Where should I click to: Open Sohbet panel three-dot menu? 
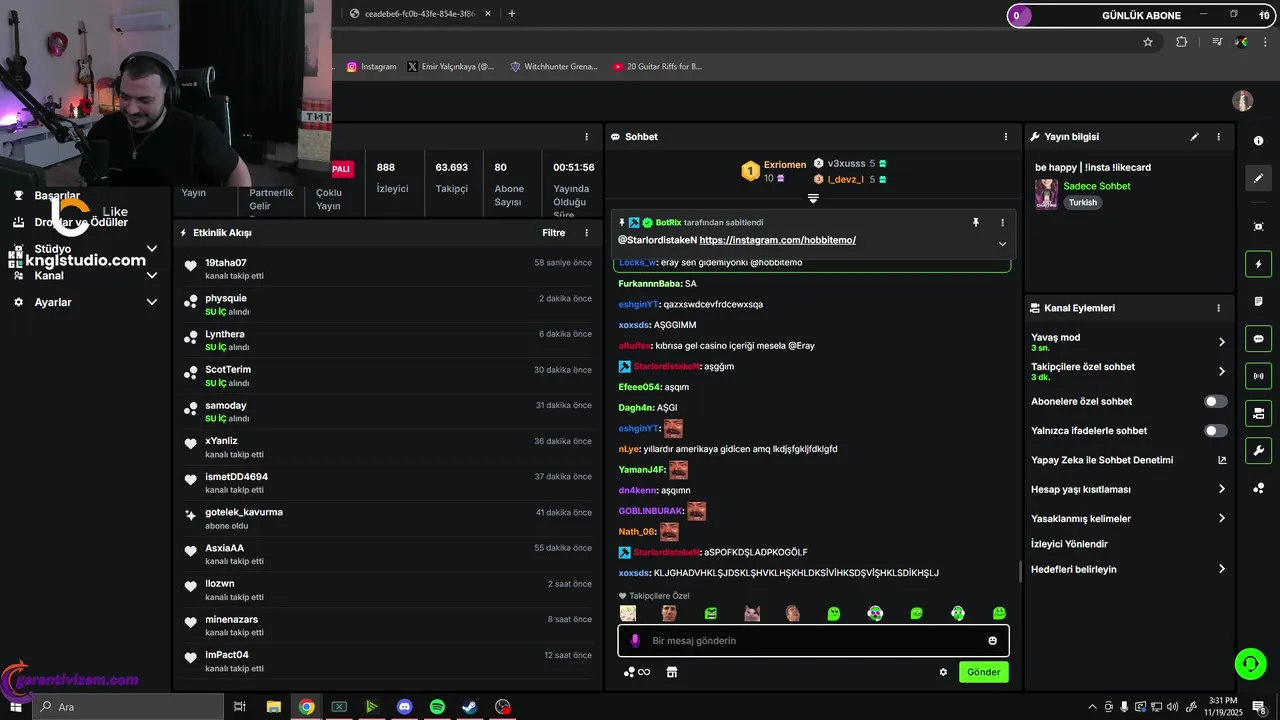point(1006,137)
